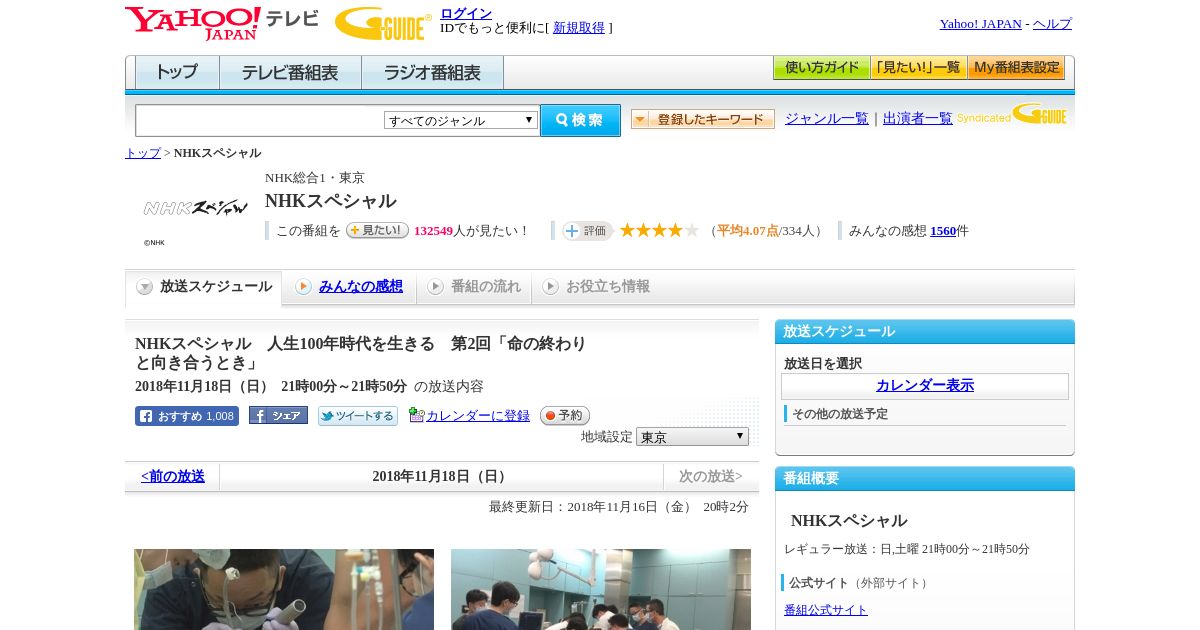1200x630 pixels.
Task: Click the G-Guide logo in header
Action: (383, 23)
